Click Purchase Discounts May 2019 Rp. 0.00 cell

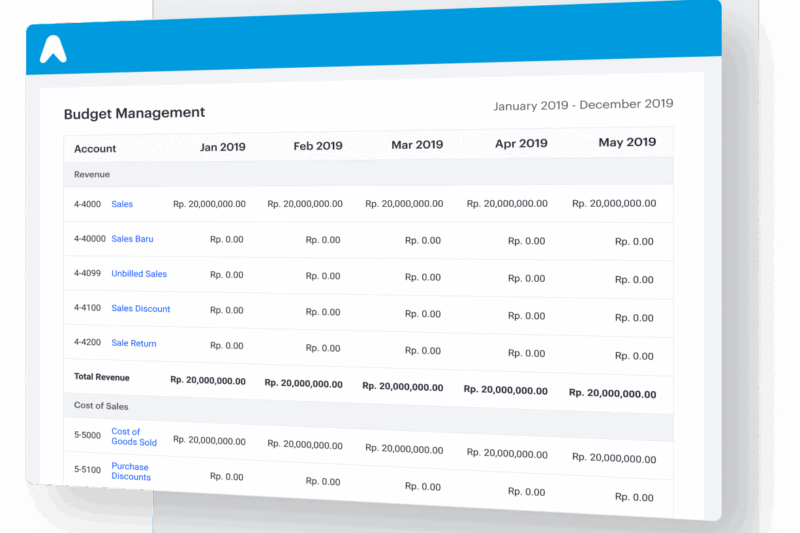pyautogui.click(x=634, y=497)
